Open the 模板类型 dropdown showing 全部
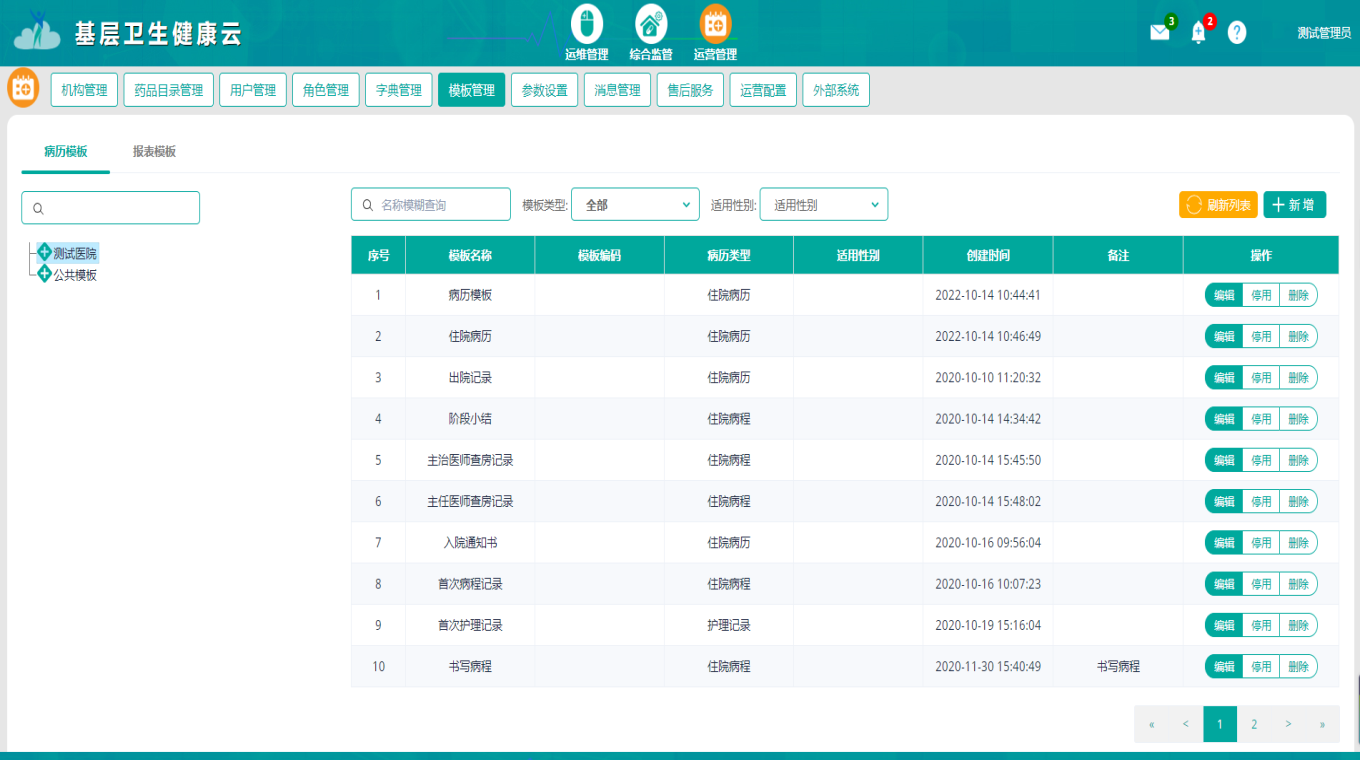The width and height of the screenshot is (1360, 760). click(635, 204)
